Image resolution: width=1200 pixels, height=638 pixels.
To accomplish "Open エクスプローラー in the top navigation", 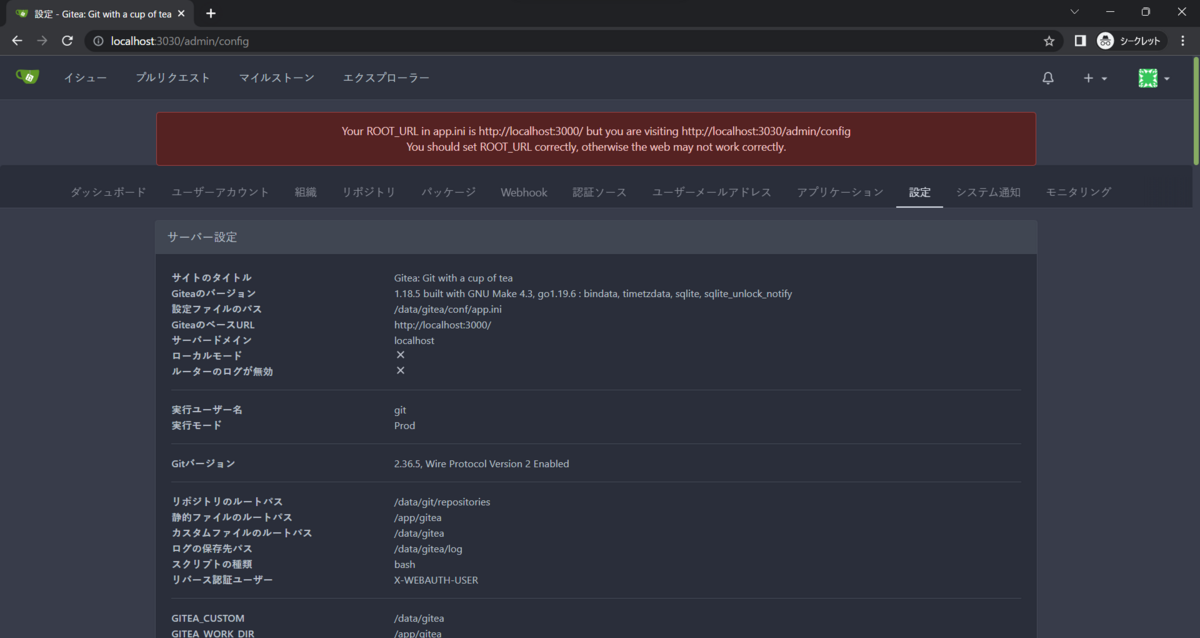I will [386, 78].
